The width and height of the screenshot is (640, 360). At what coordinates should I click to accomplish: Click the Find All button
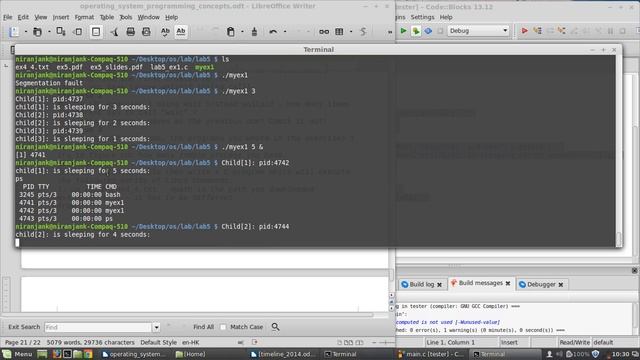click(203, 327)
